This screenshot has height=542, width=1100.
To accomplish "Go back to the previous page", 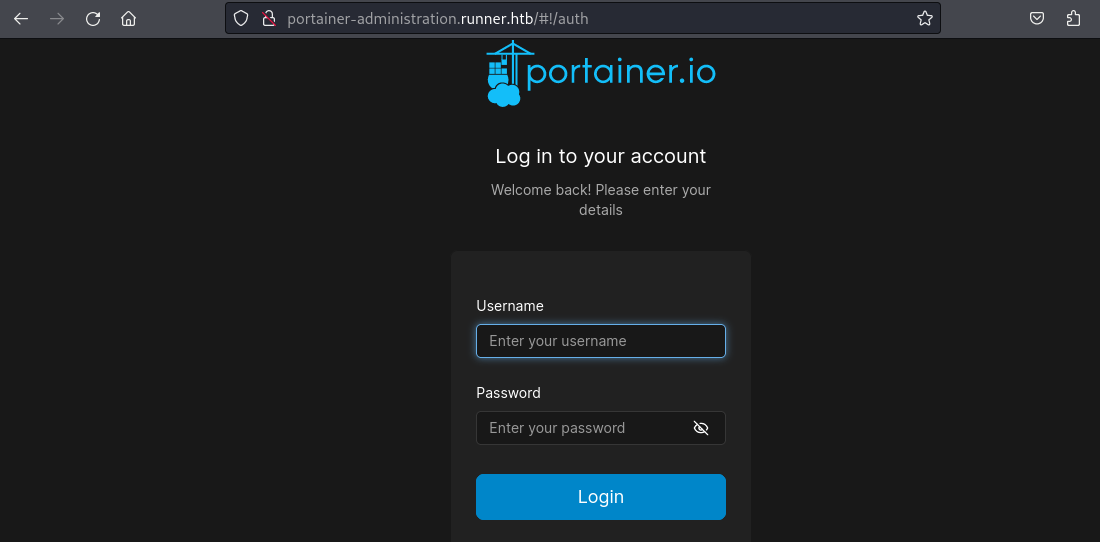I will 21,18.
